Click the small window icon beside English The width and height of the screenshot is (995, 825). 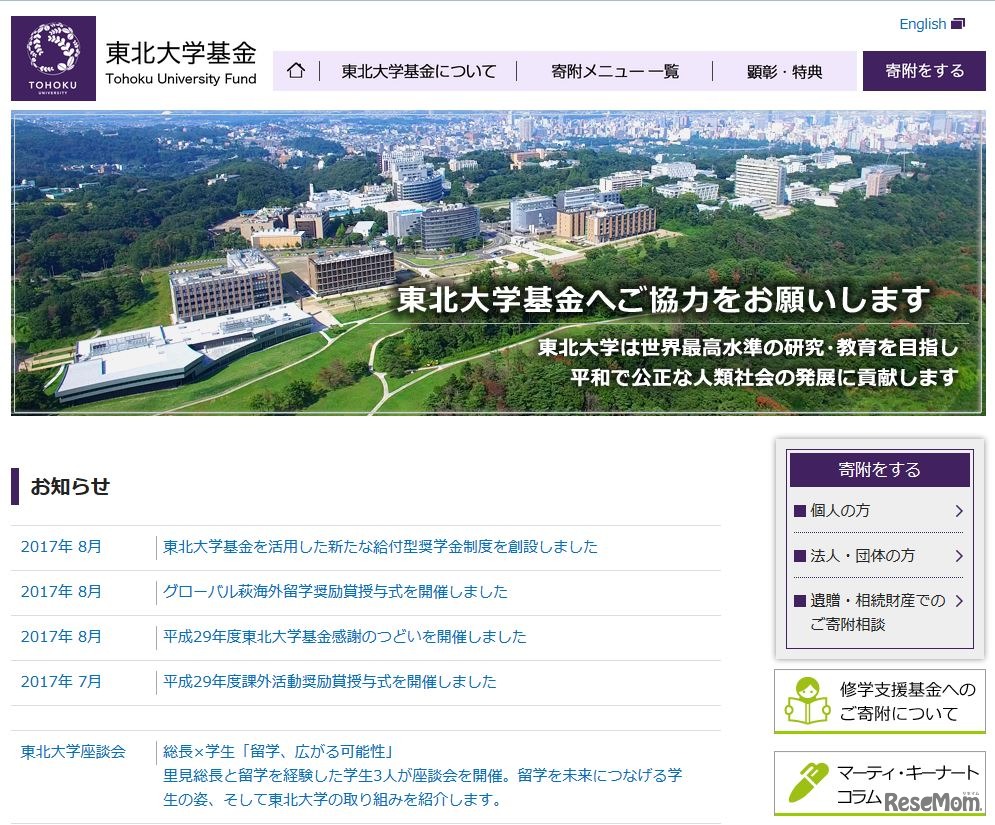(957, 23)
